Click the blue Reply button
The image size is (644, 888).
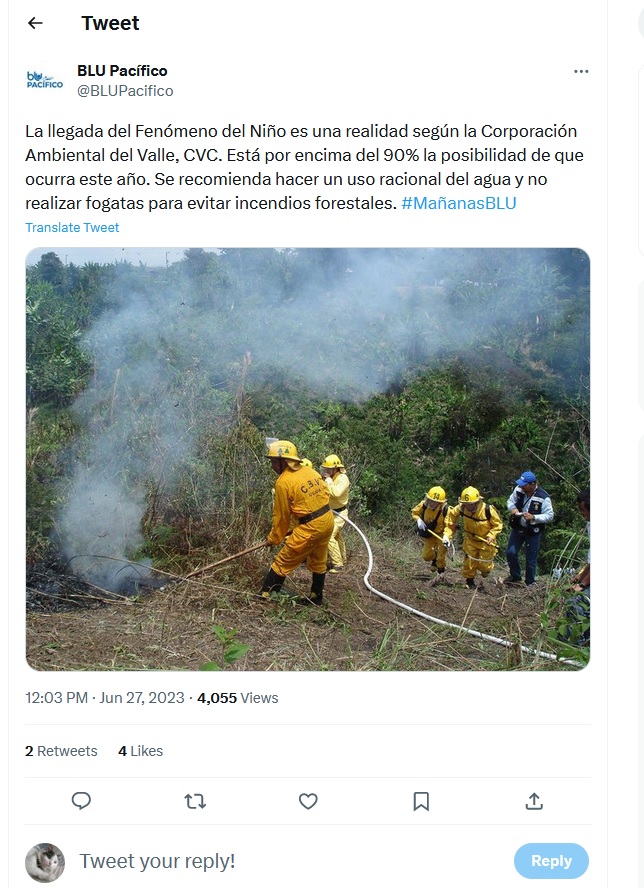click(x=551, y=861)
